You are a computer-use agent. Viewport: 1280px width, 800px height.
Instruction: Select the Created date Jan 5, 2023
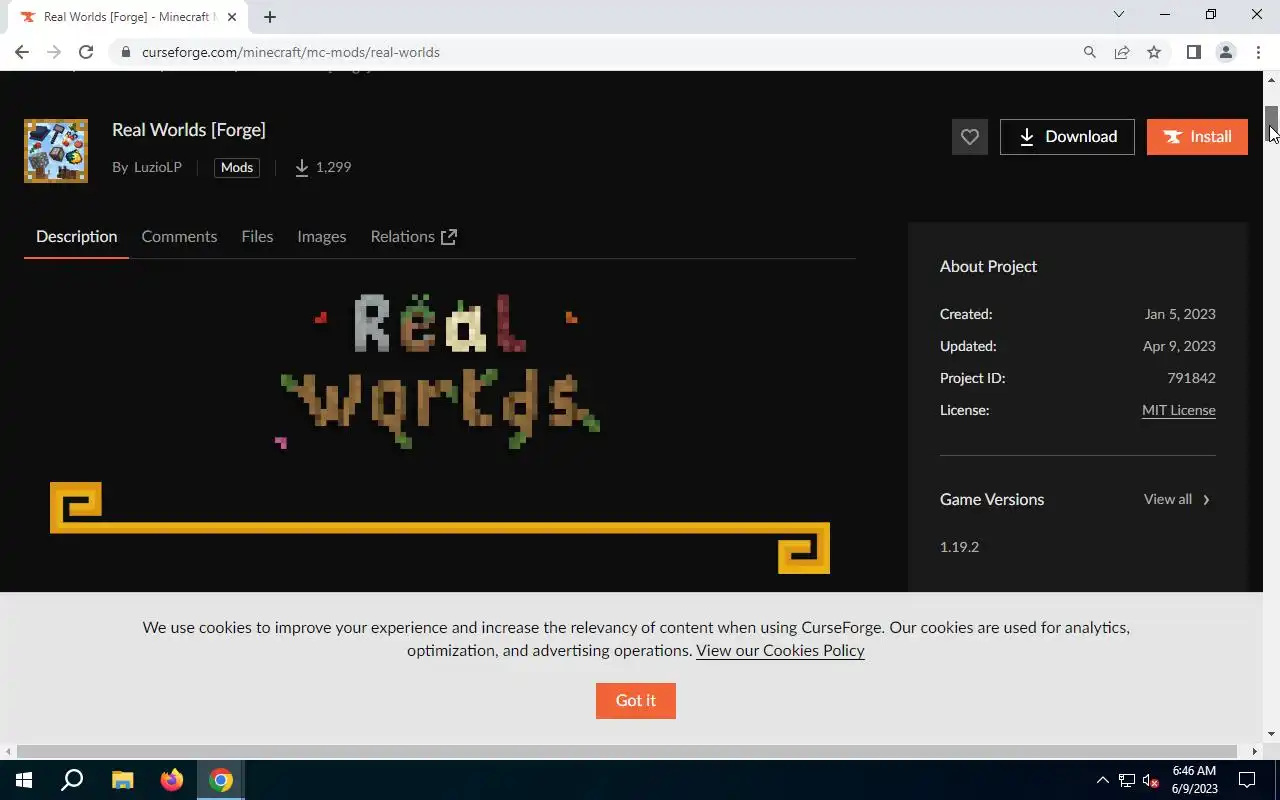tap(1180, 314)
